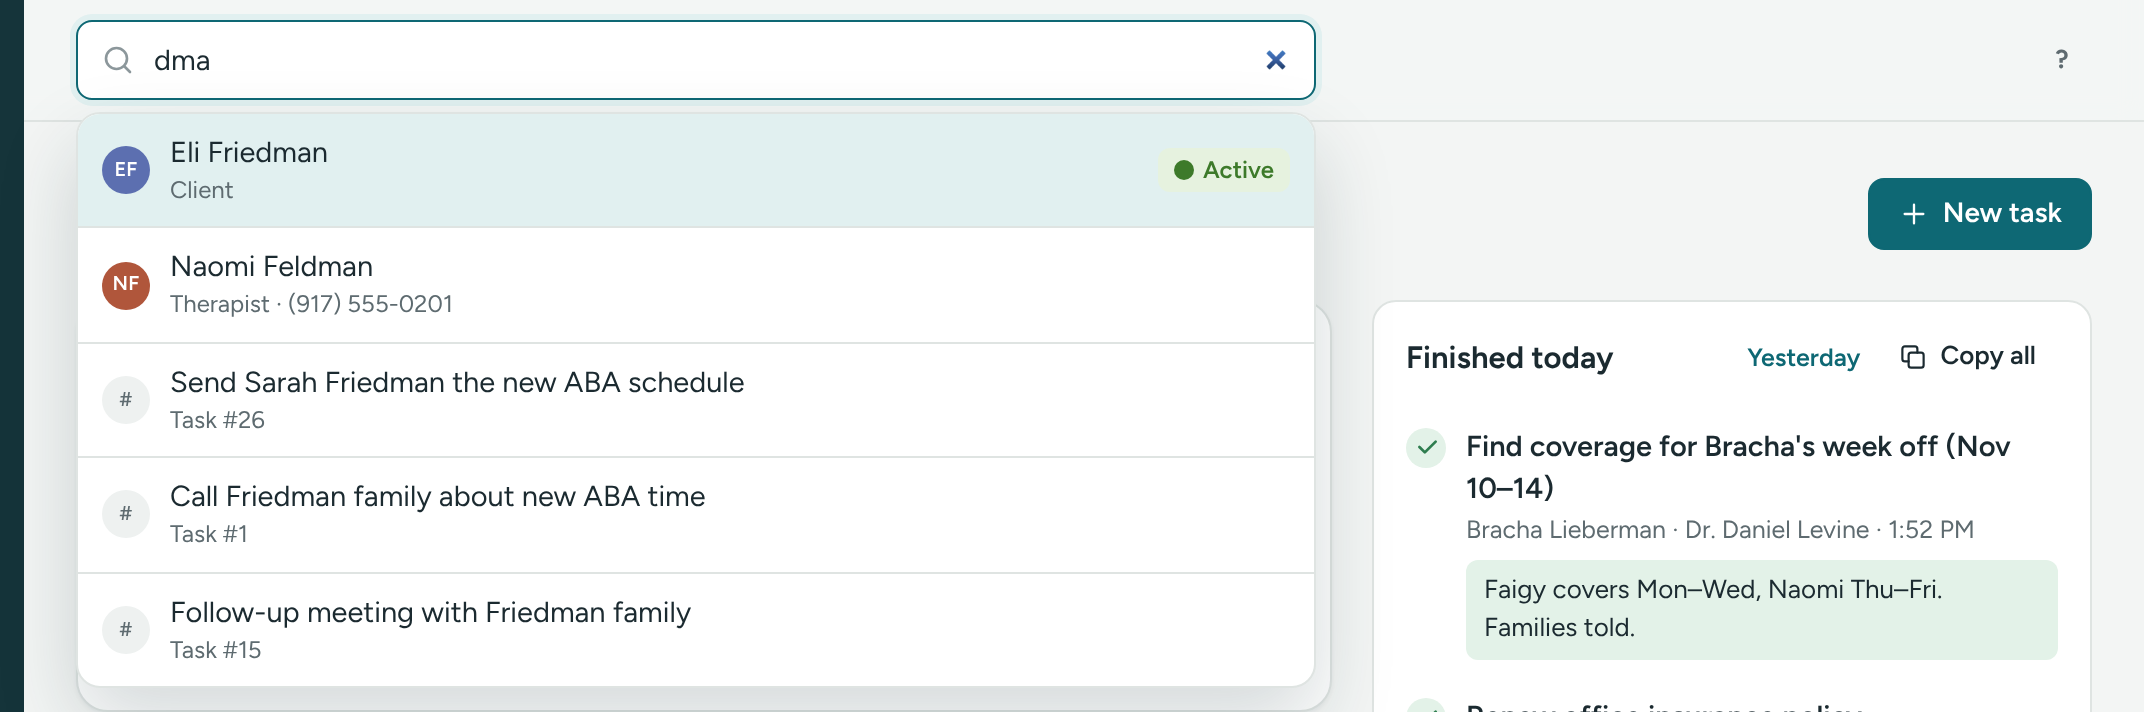The height and width of the screenshot is (712, 2144).
Task: Click the 'Finished today' heading
Action: tap(1509, 358)
